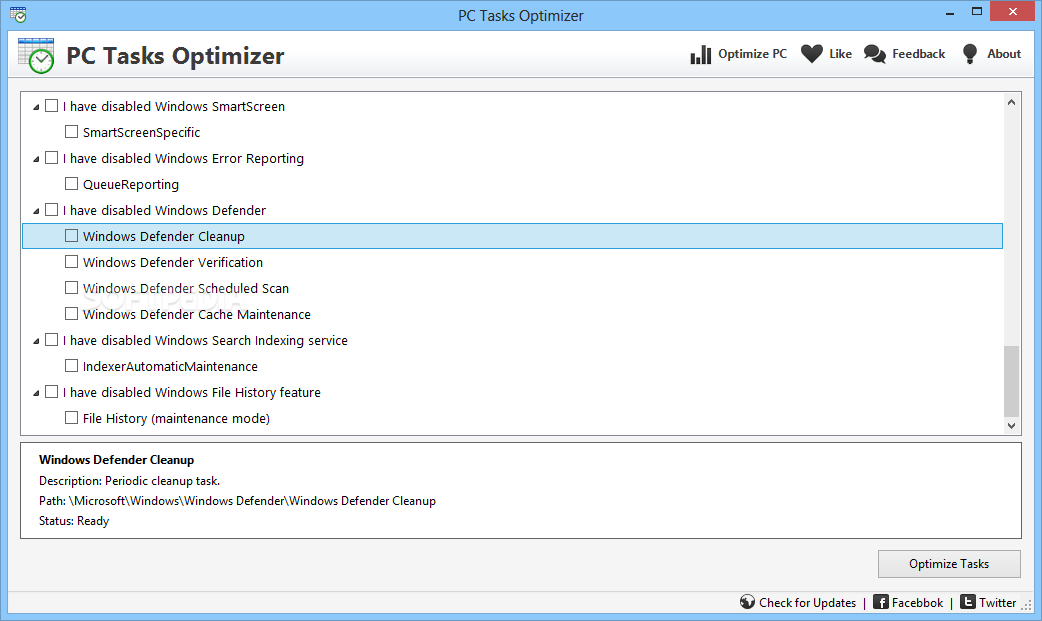Viewport: 1042px width, 621px height.
Task: Tick the IndexerAutomaticMaintenance checkbox
Action: [72, 365]
